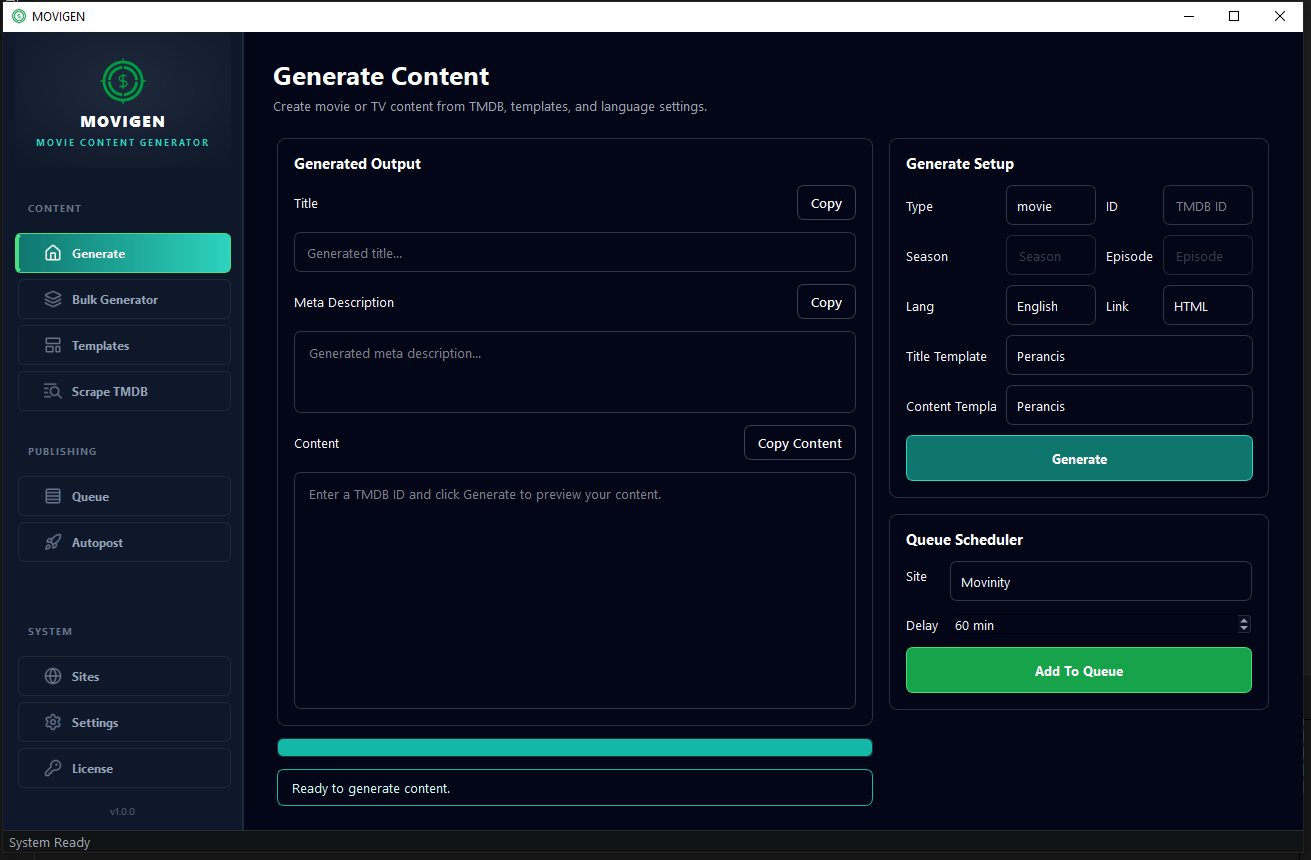
Task: Minimize the MOVIGEN window
Action: coord(1189,16)
